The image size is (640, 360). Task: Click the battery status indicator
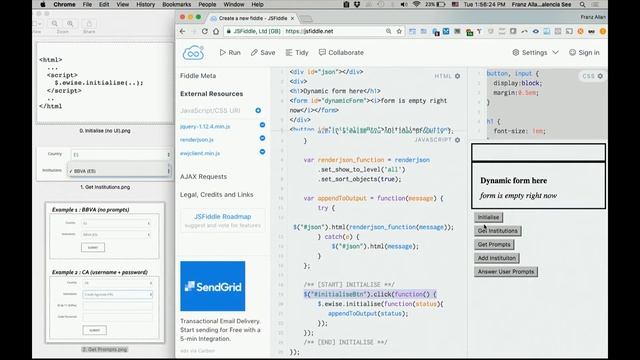pyautogui.click(x=436, y=4)
